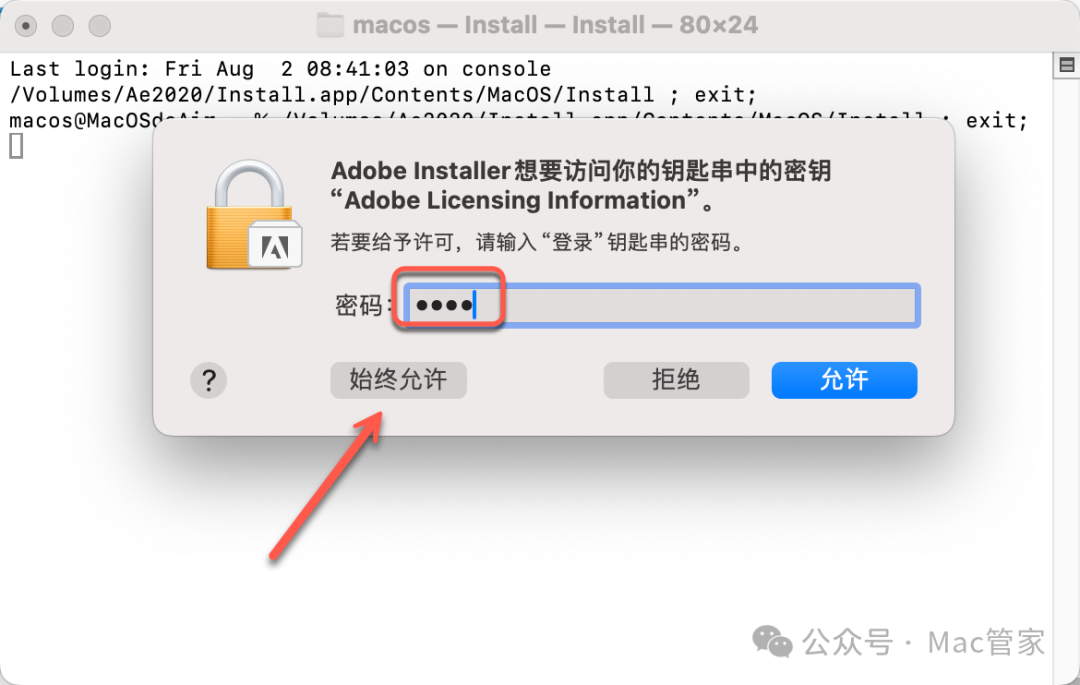
Task: Click the 拒绝 (Deny) button
Action: [676, 380]
